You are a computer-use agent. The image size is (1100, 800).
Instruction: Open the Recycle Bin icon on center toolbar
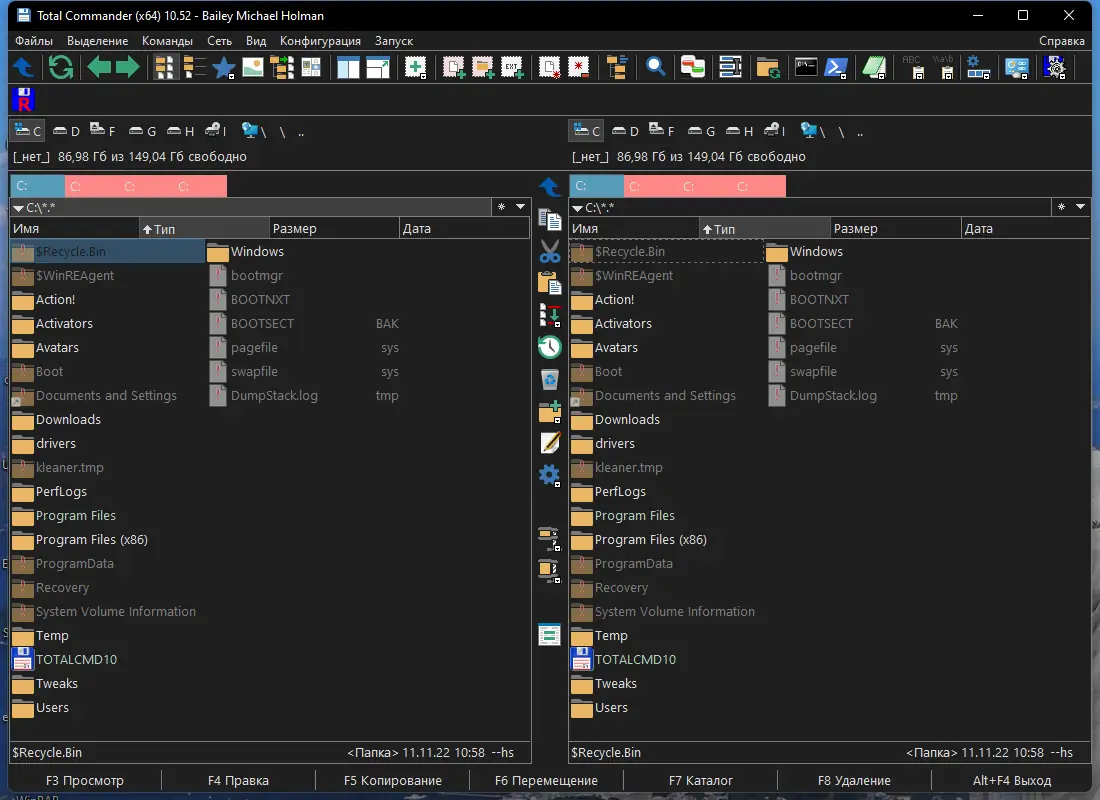point(549,379)
